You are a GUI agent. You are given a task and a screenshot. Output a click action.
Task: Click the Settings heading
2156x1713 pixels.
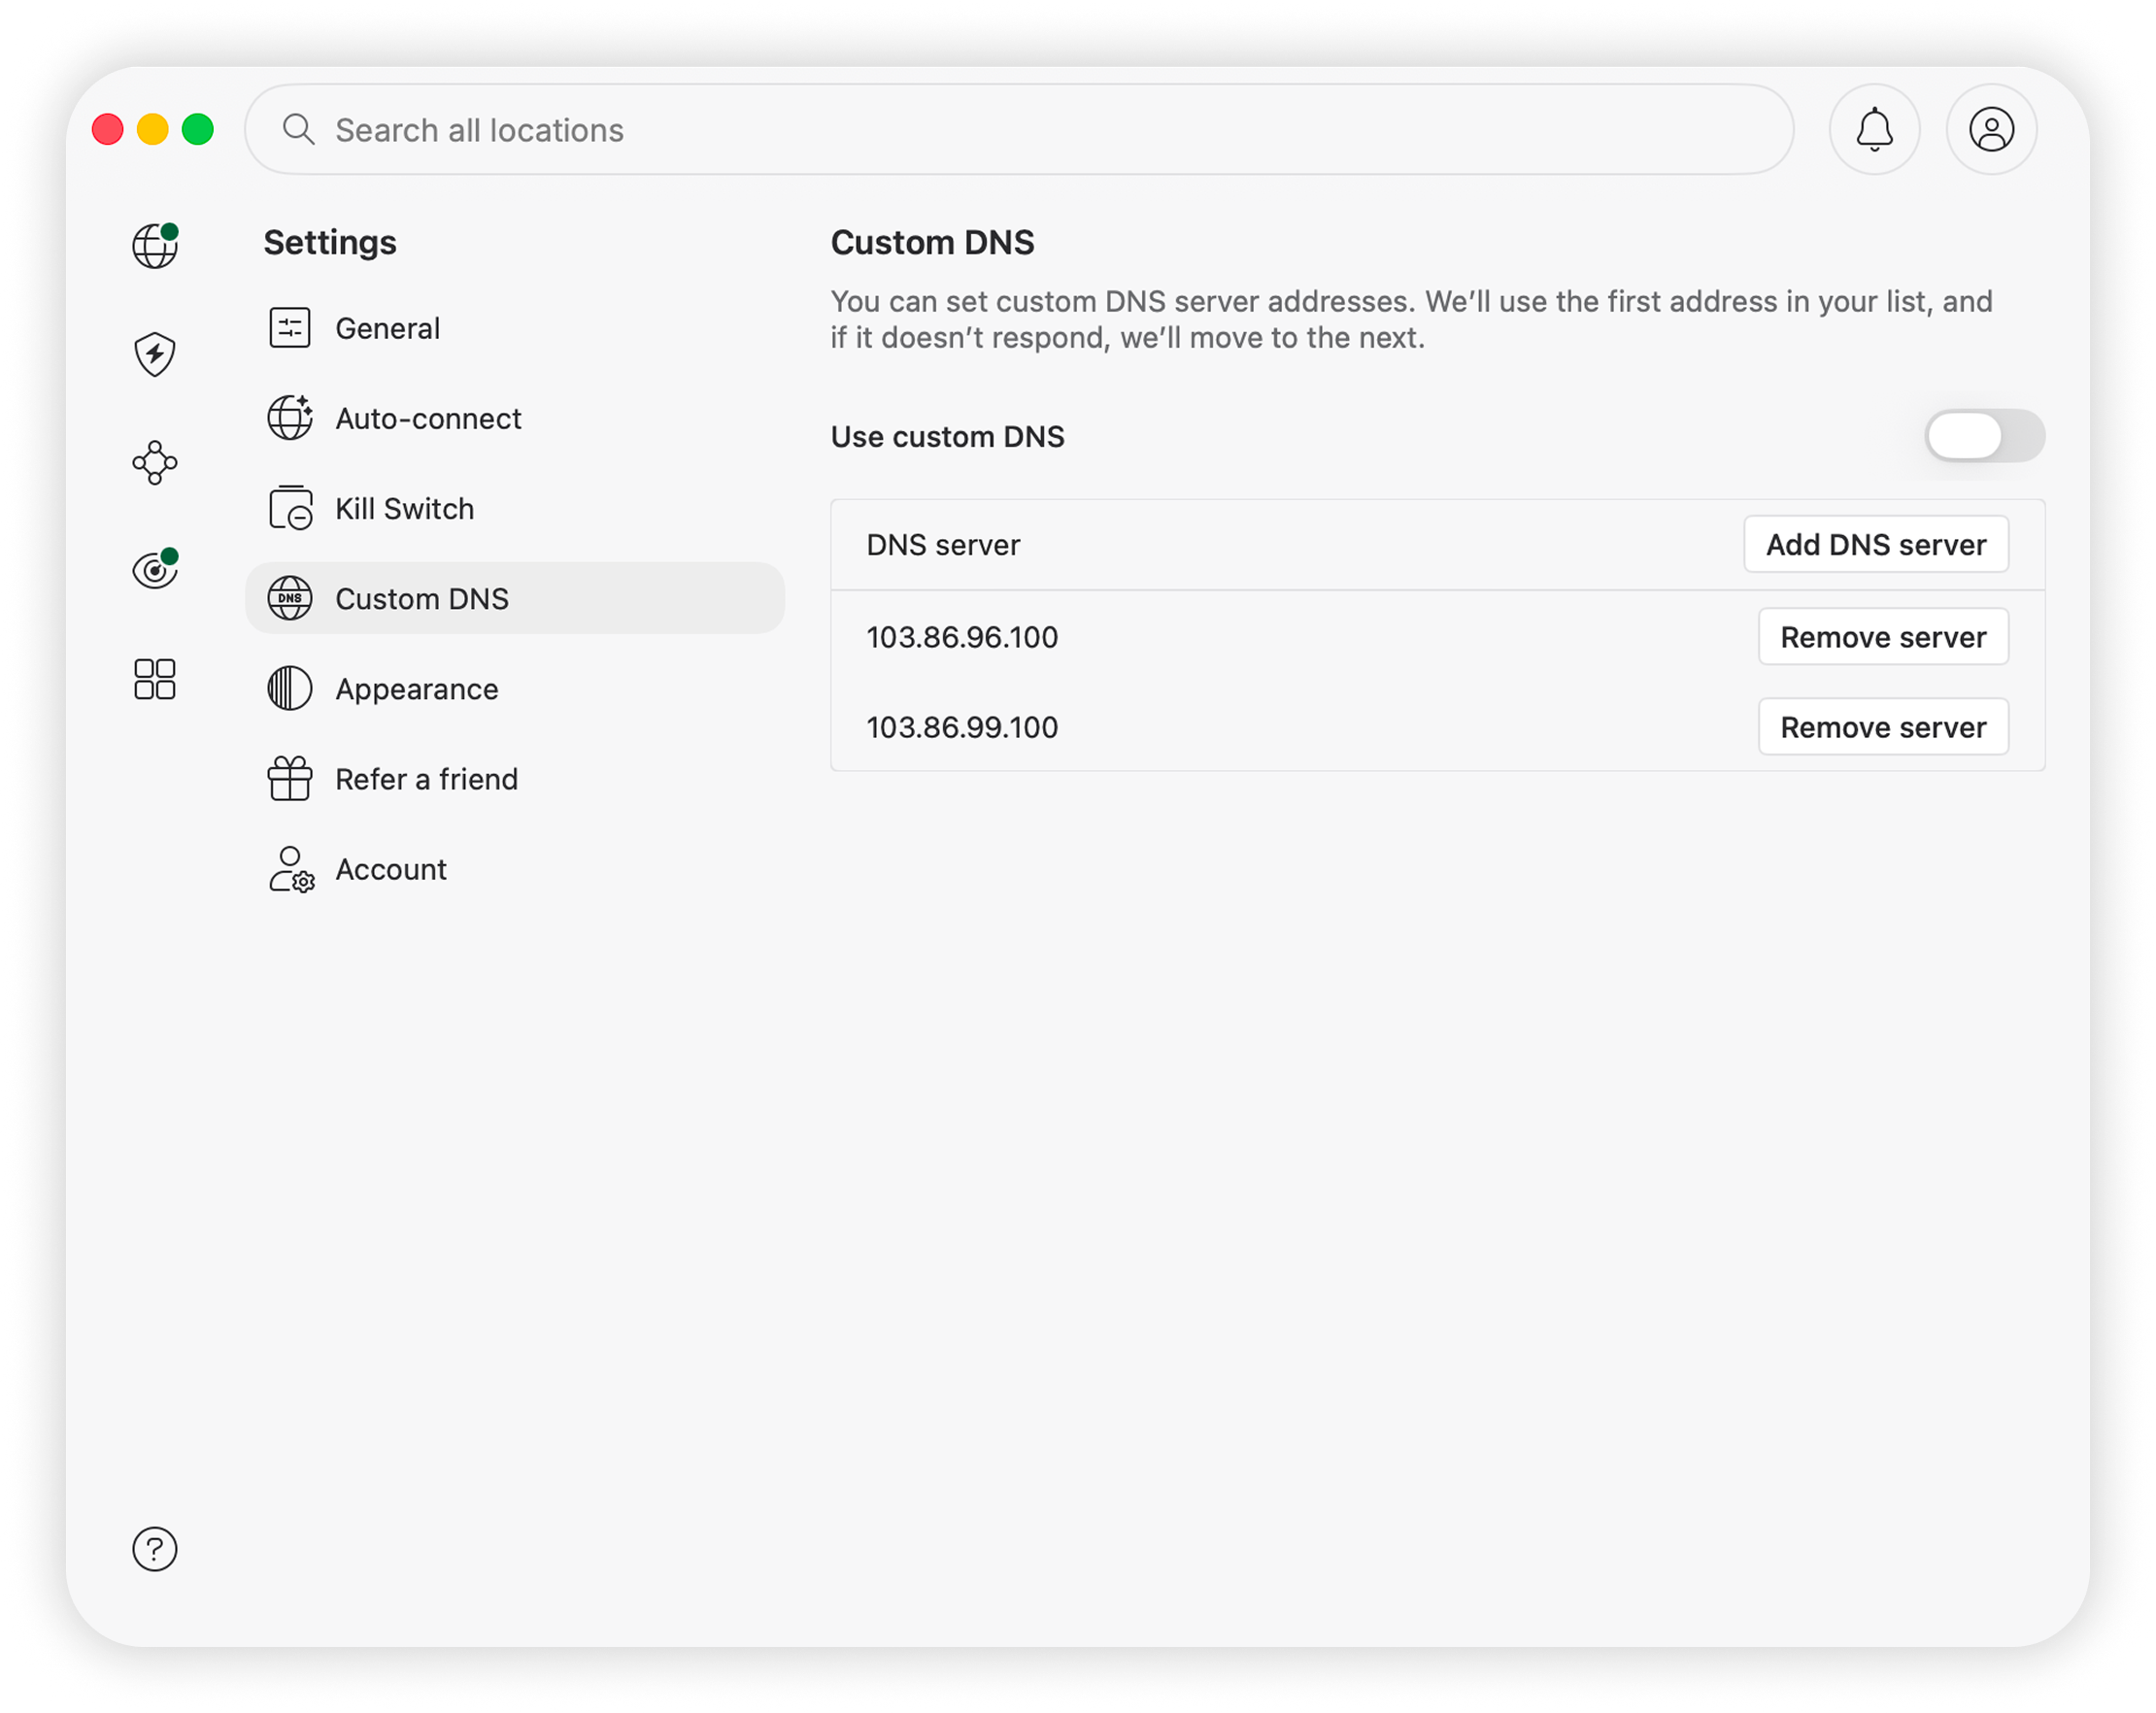tap(330, 242)
